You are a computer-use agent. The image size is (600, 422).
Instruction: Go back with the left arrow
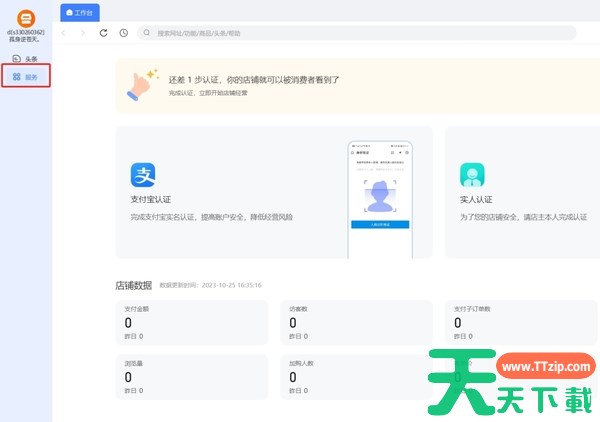[66, 33]
